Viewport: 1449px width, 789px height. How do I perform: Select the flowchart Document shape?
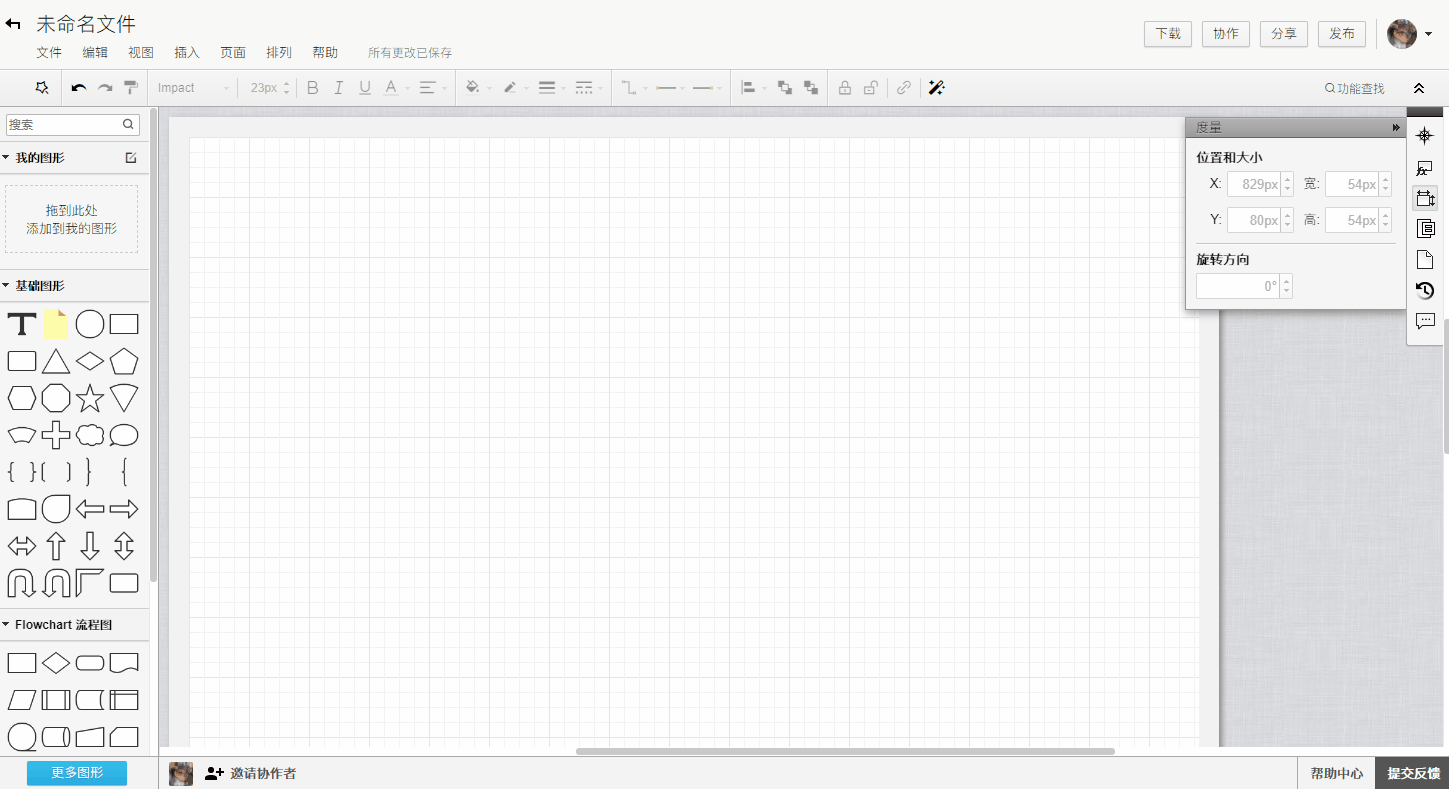[x=124, y=662]
